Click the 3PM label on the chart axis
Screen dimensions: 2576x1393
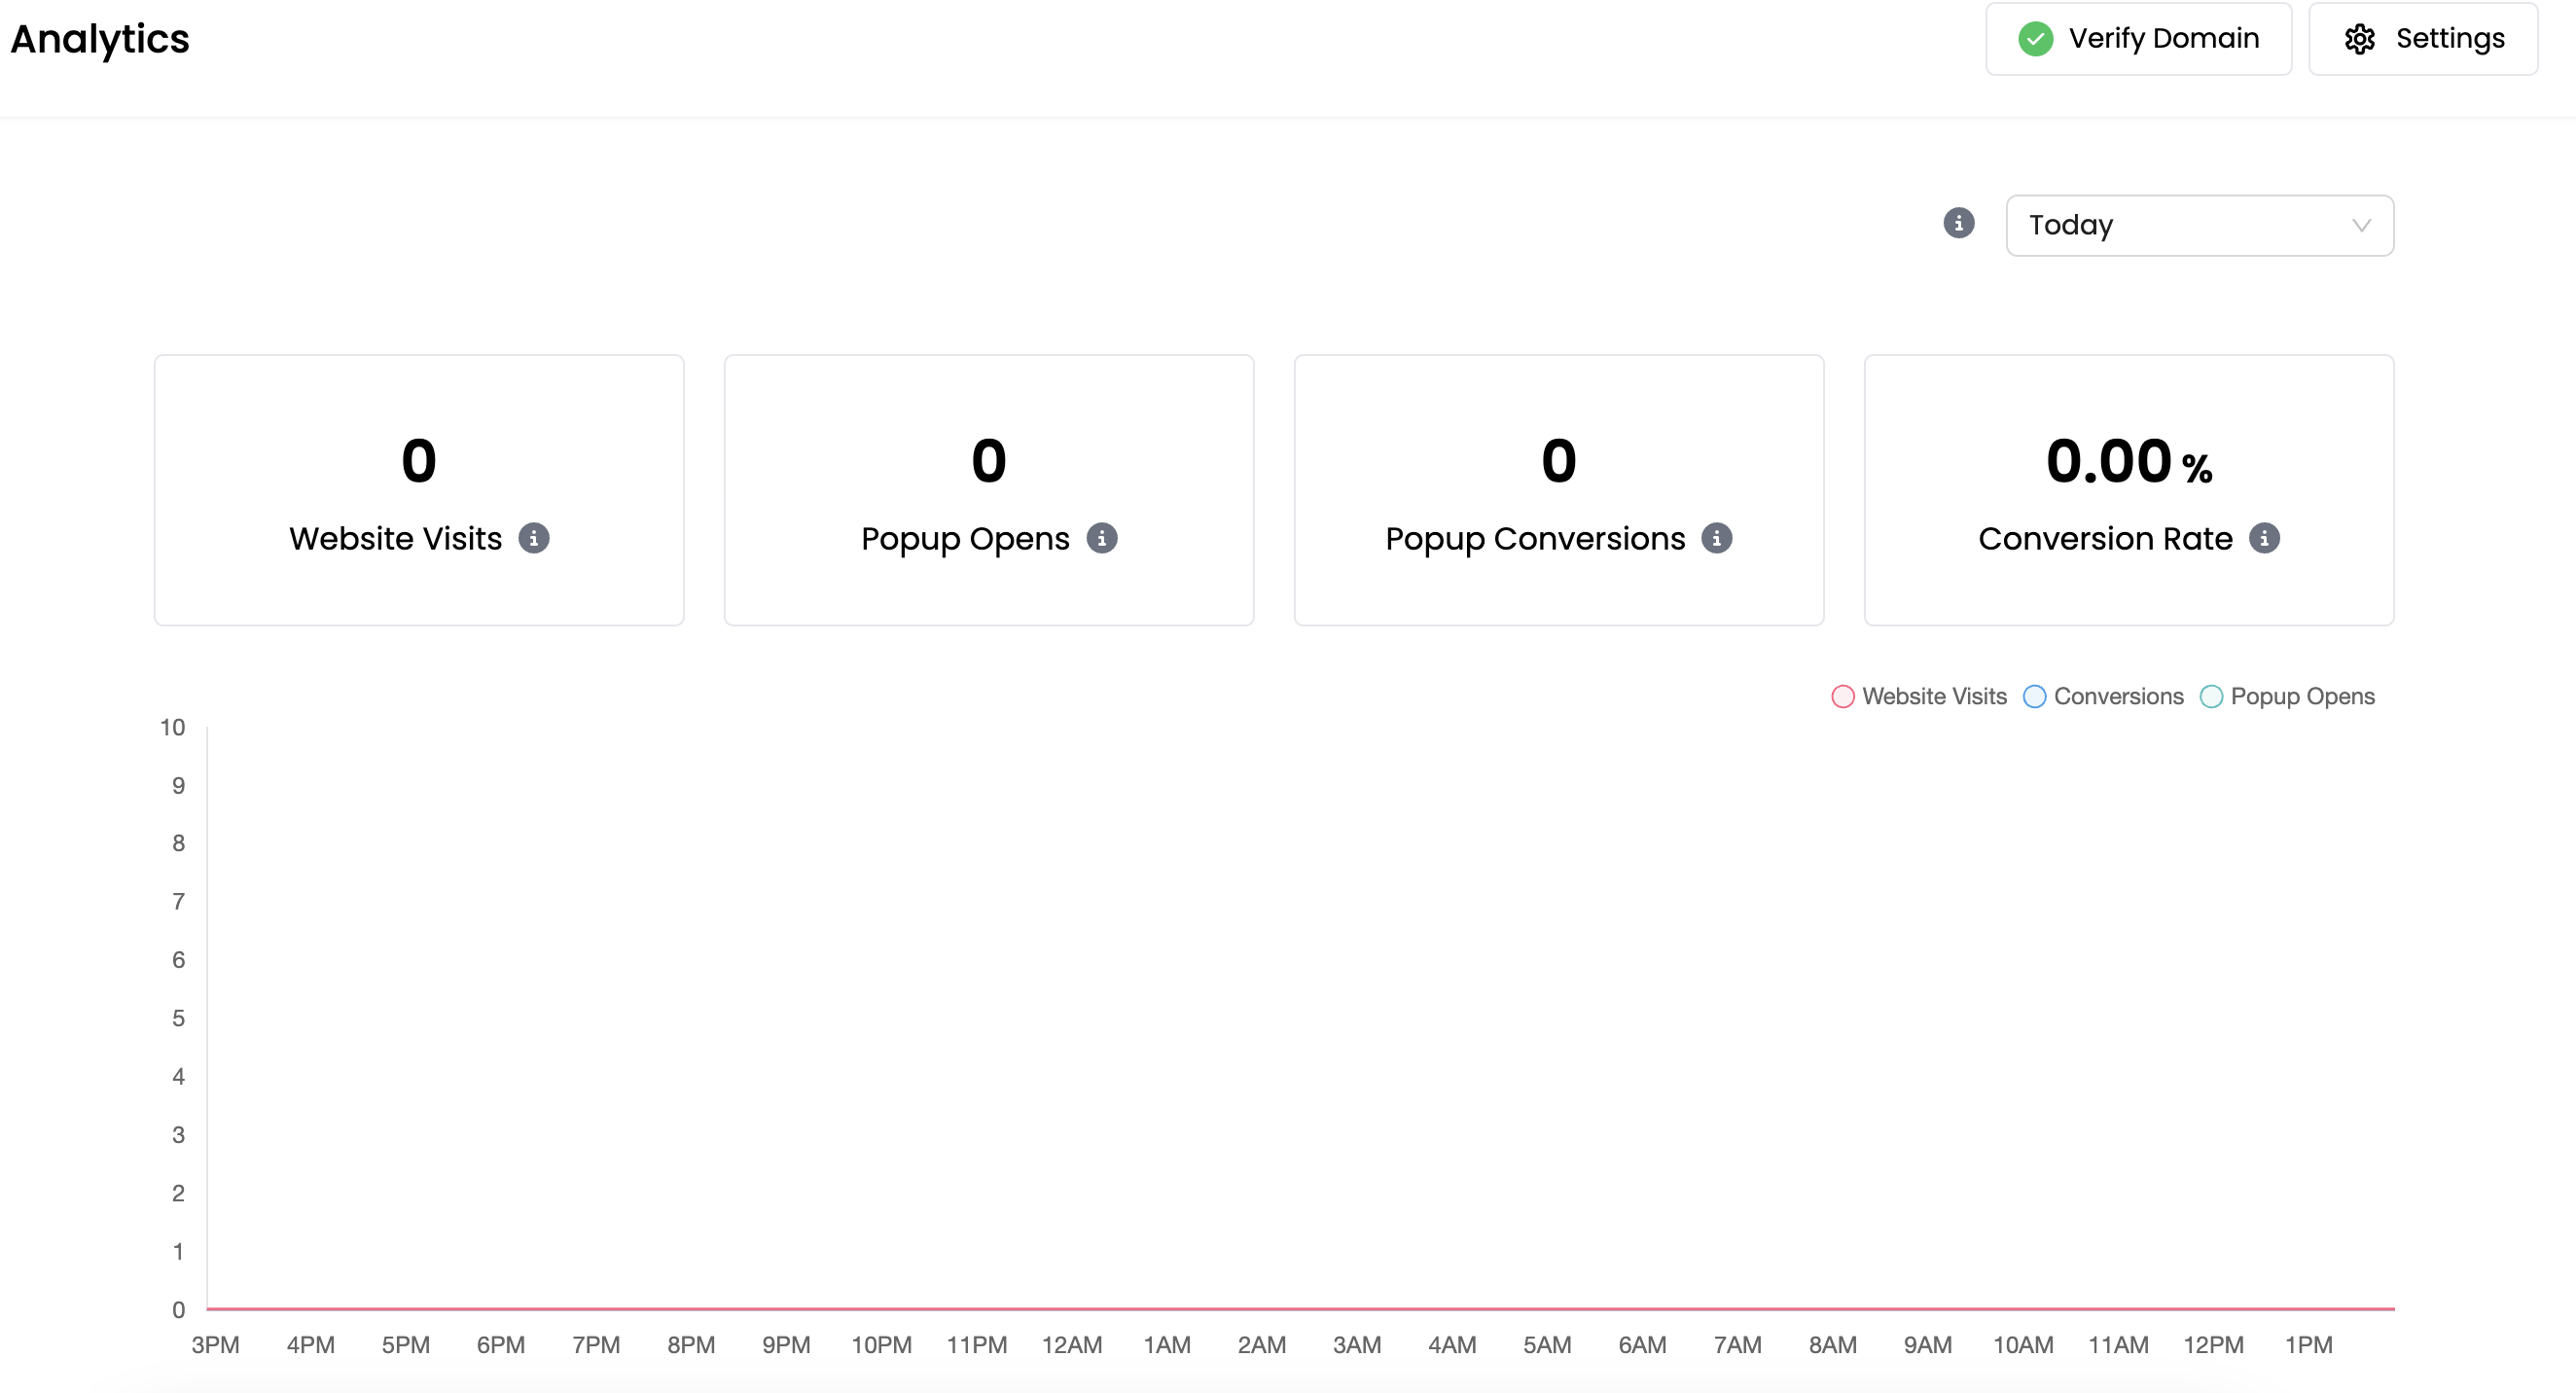pos(215,1345)
